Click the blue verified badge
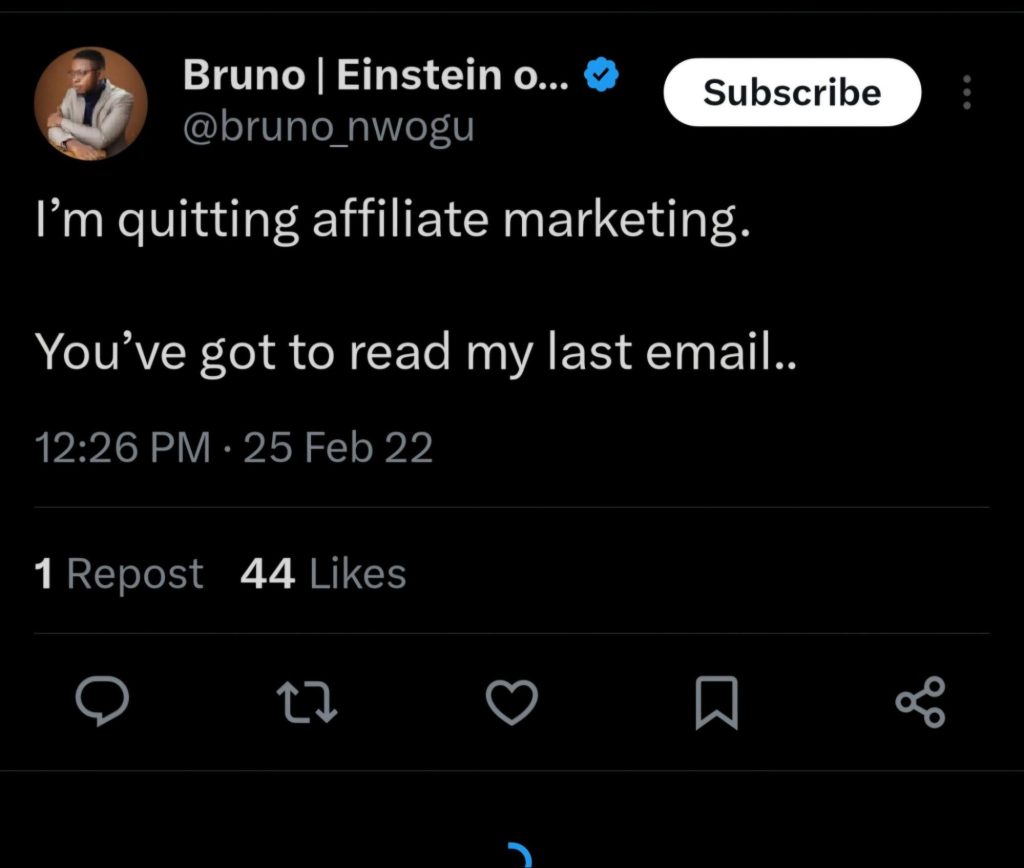 (x=601, y=76)
